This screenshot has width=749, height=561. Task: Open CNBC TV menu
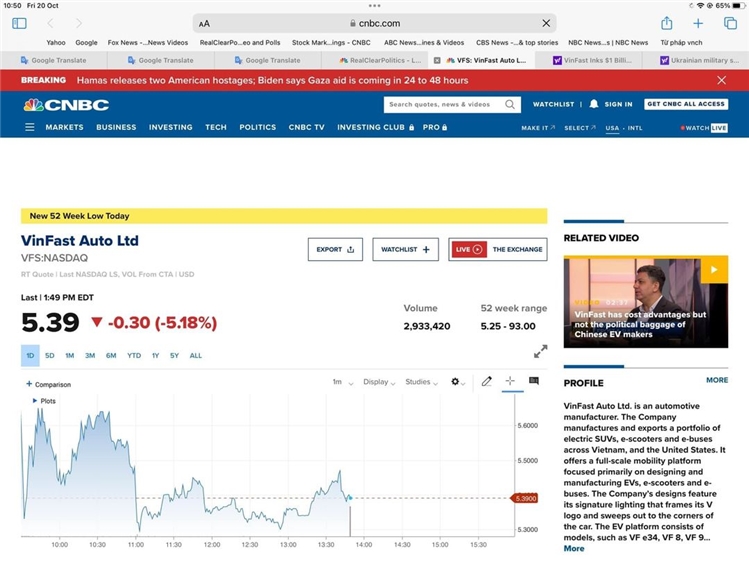(306, 127)
